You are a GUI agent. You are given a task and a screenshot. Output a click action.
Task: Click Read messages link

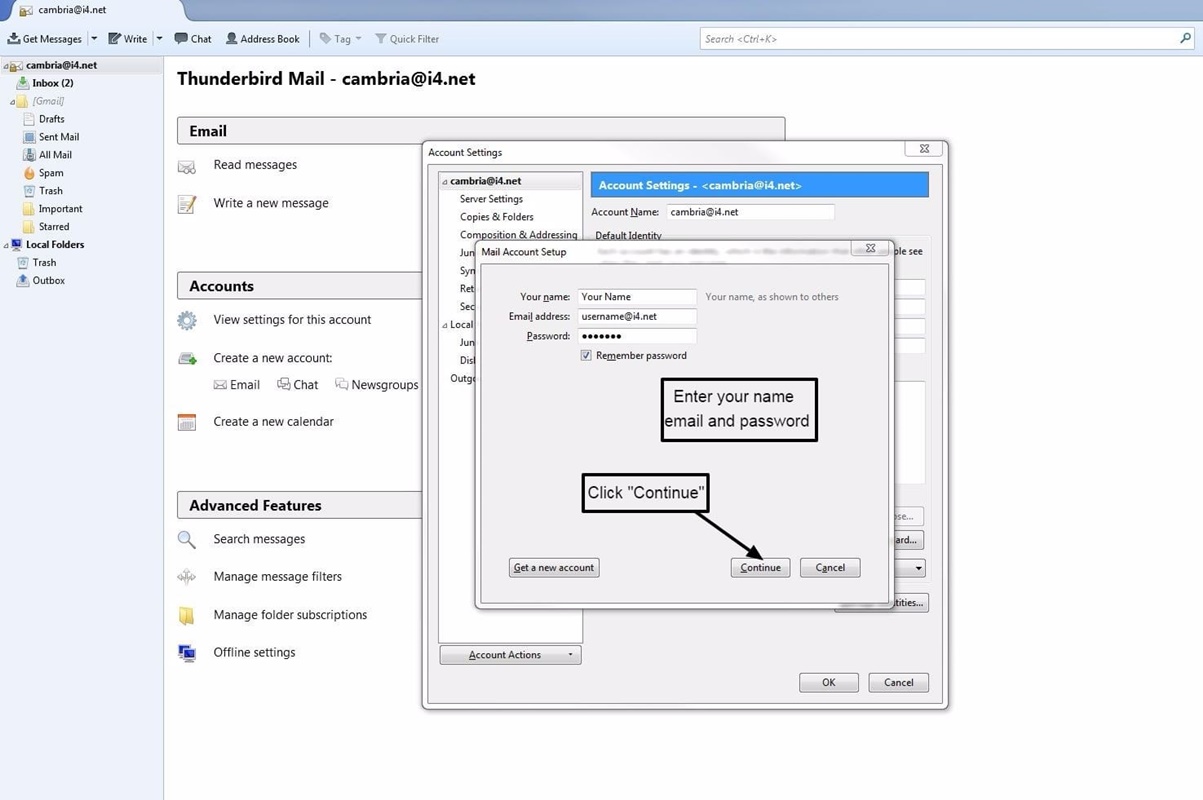pos(255,165)
